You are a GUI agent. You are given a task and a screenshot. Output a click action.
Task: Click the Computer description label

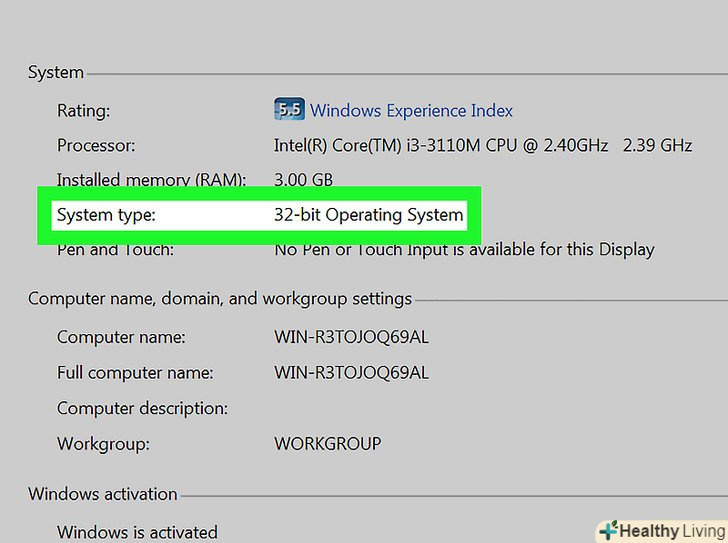point(142,408)
